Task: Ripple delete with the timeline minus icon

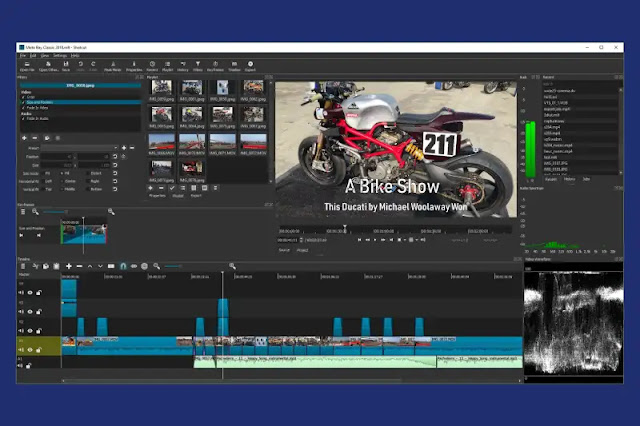Action: (x=79, y=266)
